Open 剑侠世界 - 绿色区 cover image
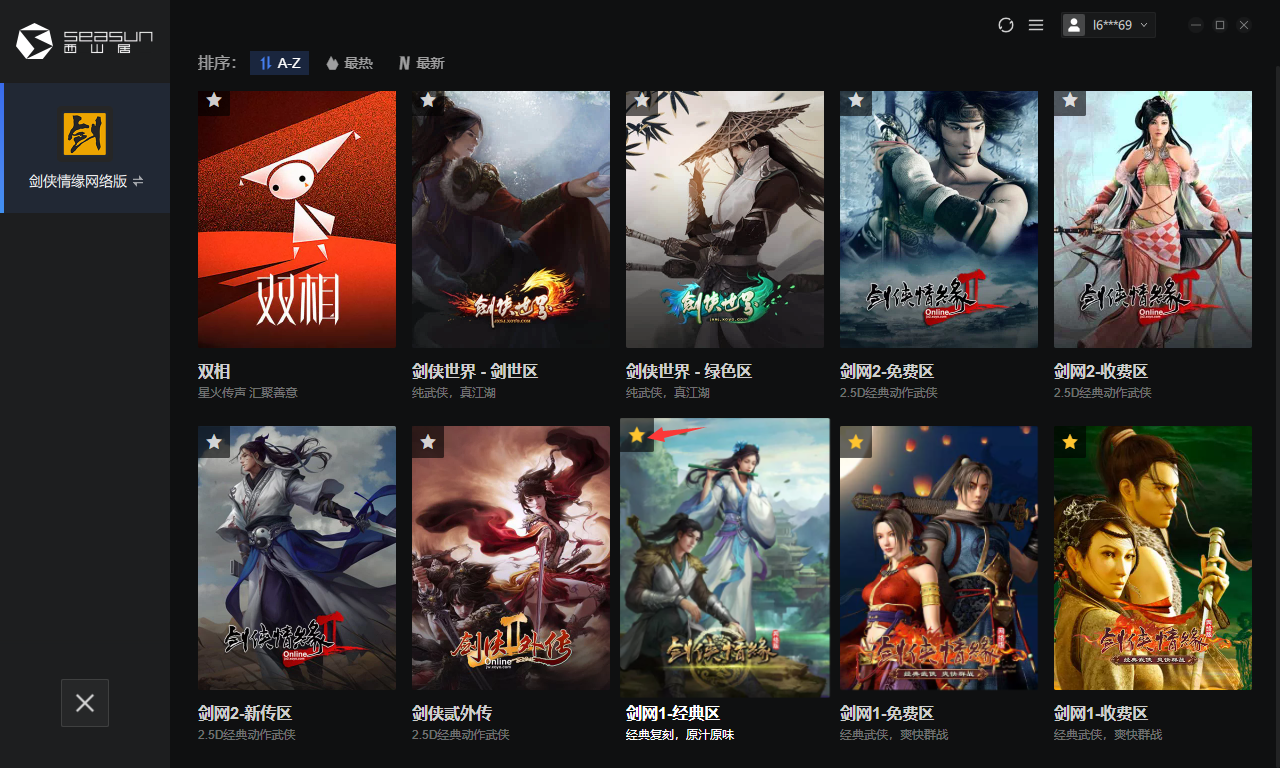Image resolution: width=1280 pixels, height=768 pixels. coord(725,219)
